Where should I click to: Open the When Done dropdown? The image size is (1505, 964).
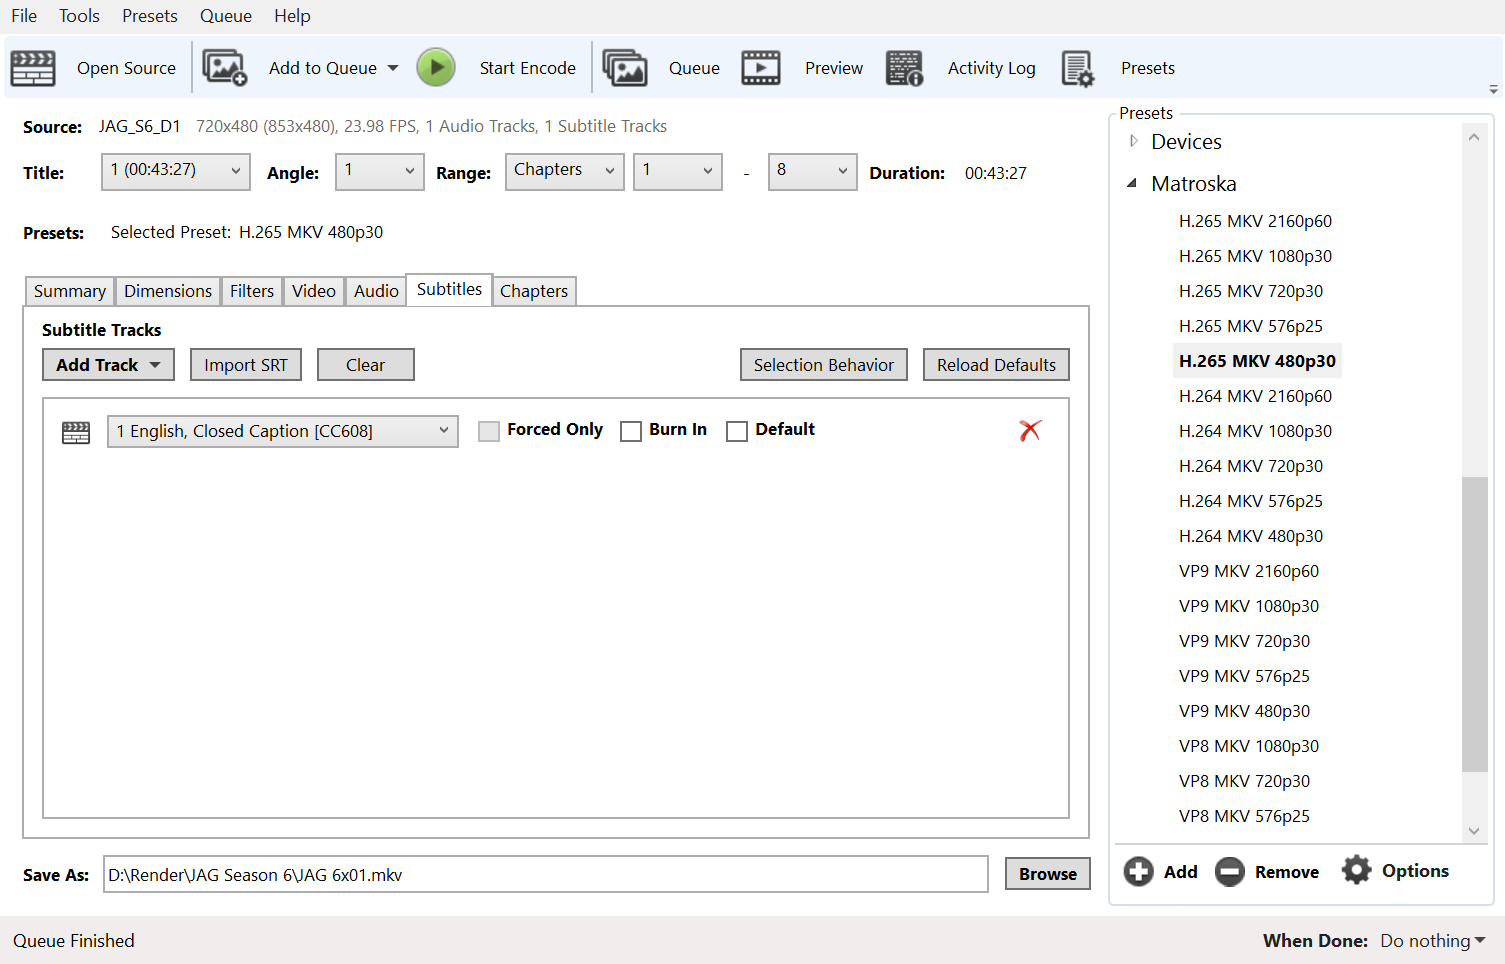tap(1433, 940)
